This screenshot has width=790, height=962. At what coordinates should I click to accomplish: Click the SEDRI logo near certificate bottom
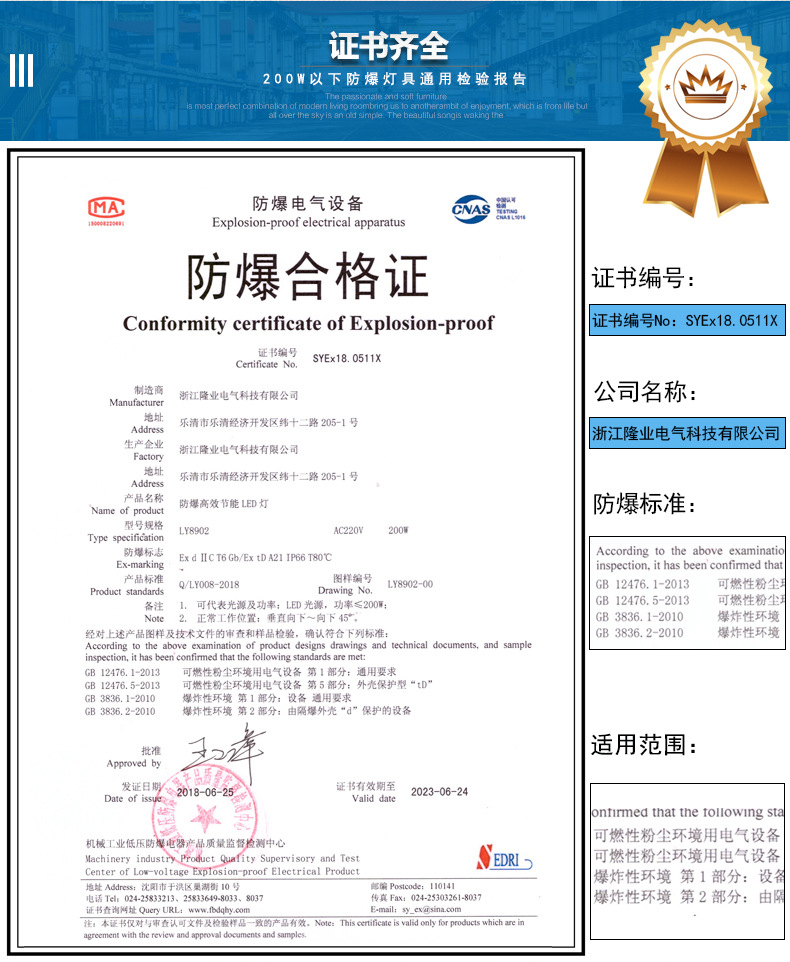pos(504,858)
